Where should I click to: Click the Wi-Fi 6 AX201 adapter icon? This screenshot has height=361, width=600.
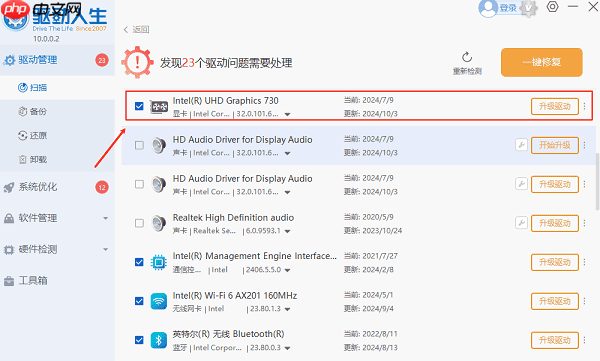click(x=158, y=301)
